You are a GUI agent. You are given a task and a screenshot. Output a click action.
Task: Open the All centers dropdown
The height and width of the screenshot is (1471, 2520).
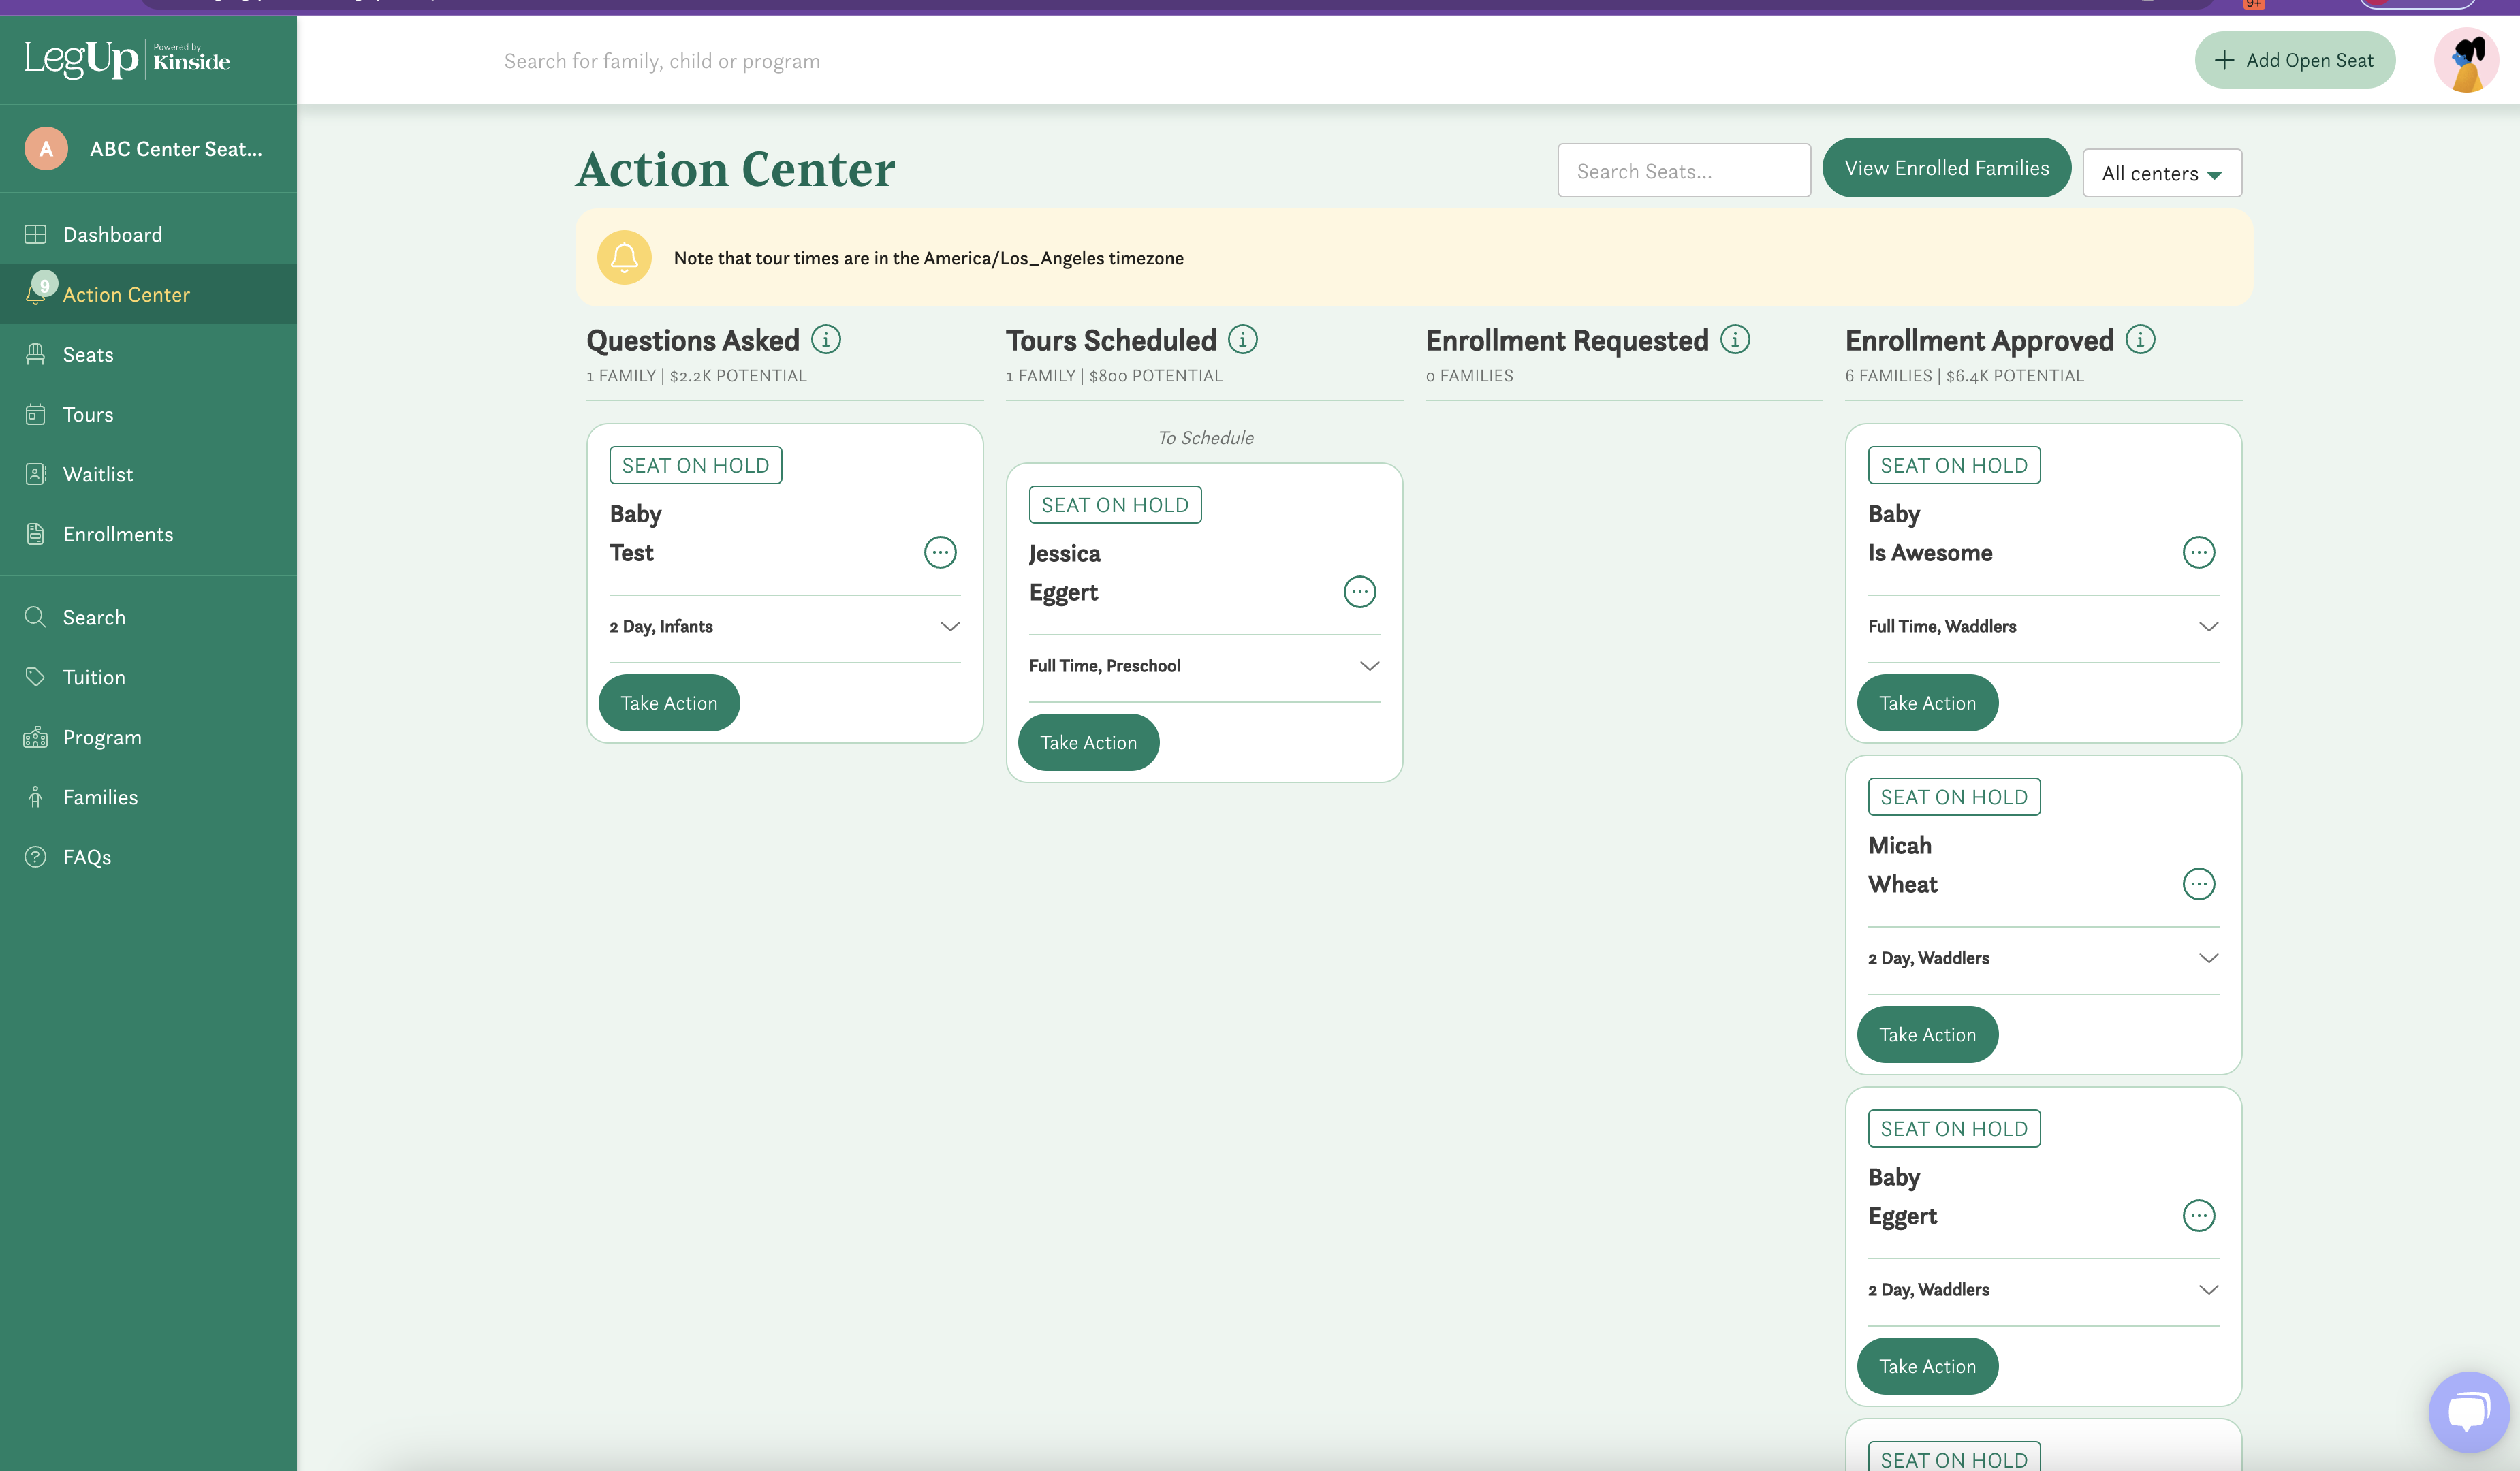(2162, 173)
